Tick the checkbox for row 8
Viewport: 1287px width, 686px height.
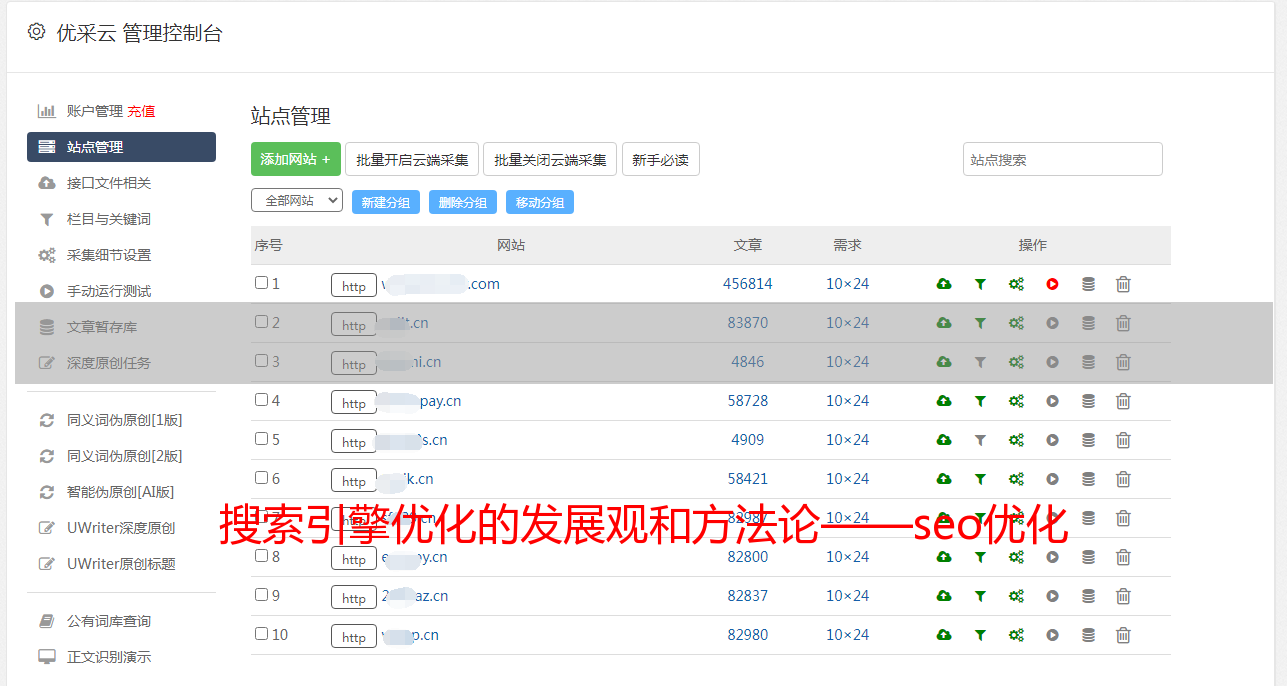tap(261, 556)
